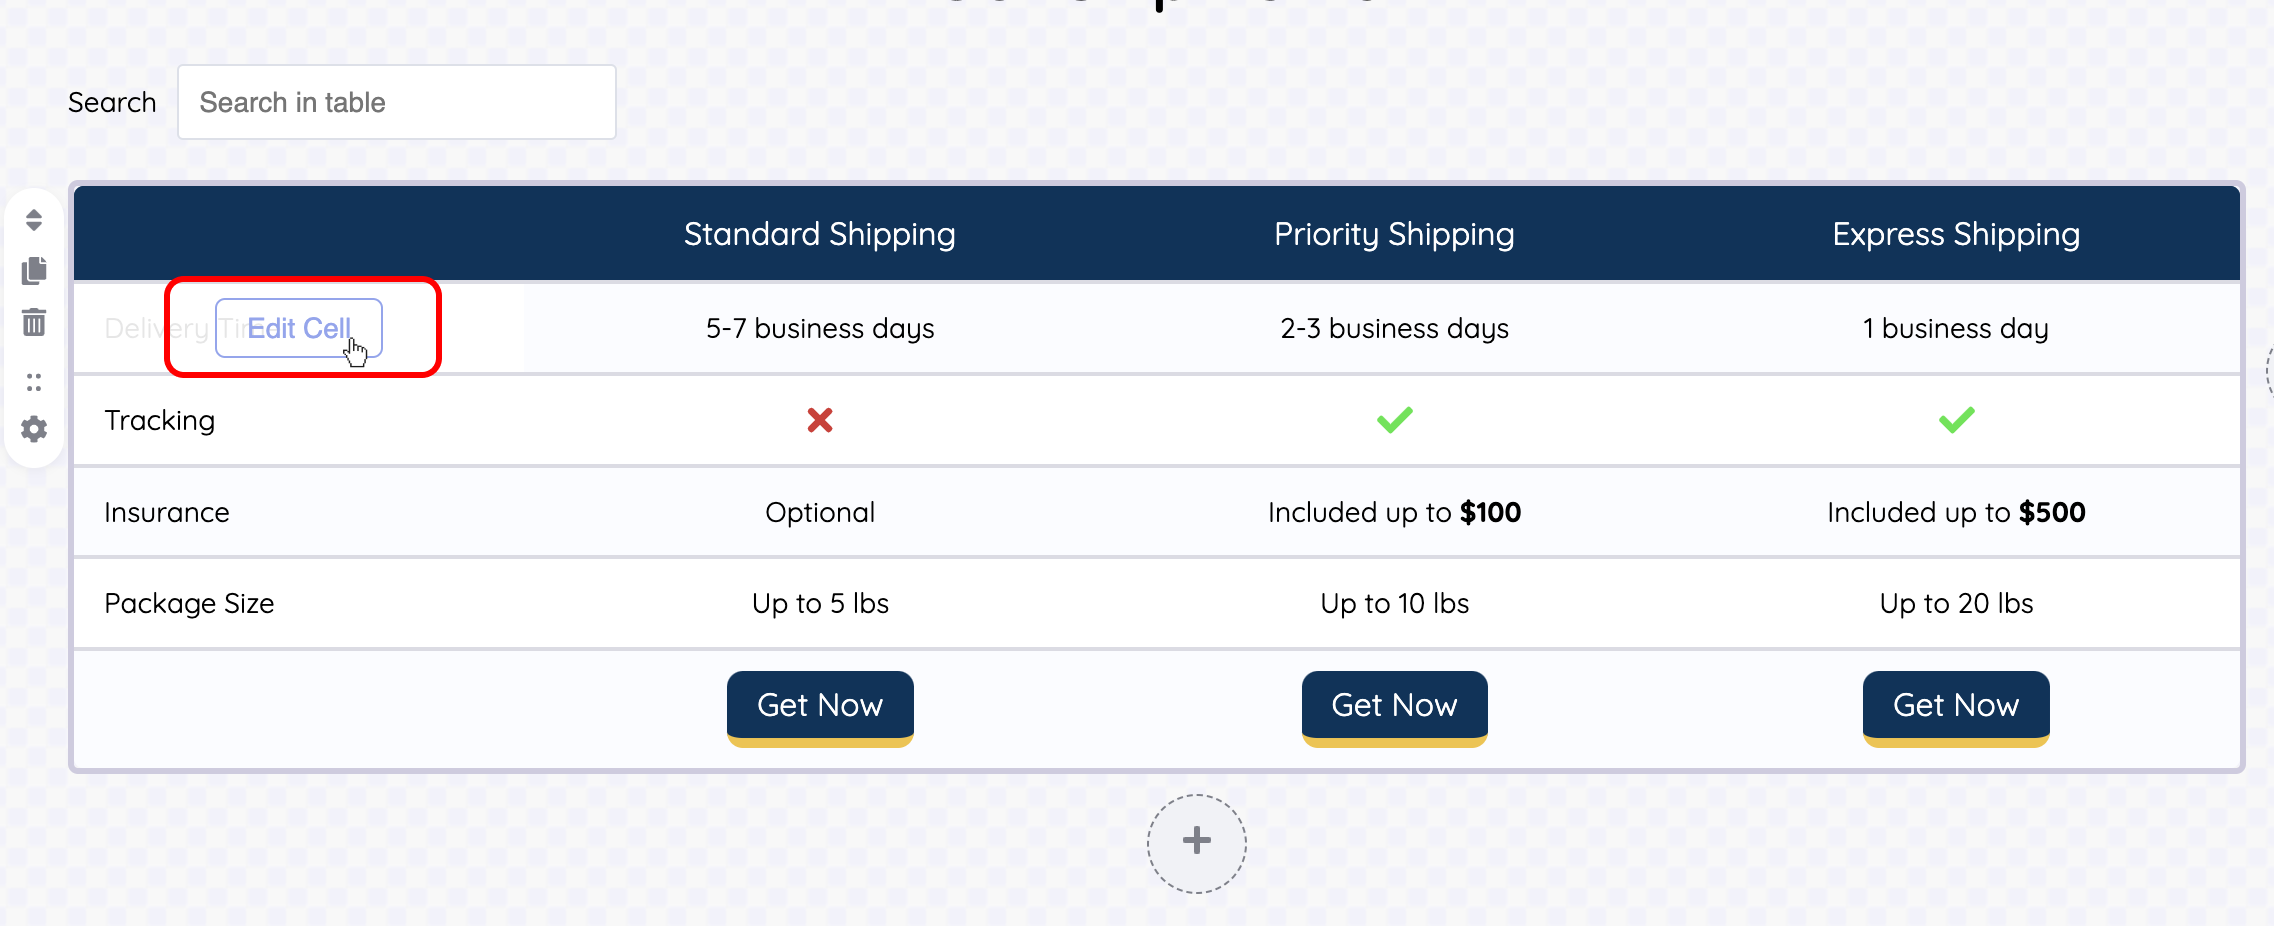Click green checkmark under Express Shipping

(x=1956, y=420)
